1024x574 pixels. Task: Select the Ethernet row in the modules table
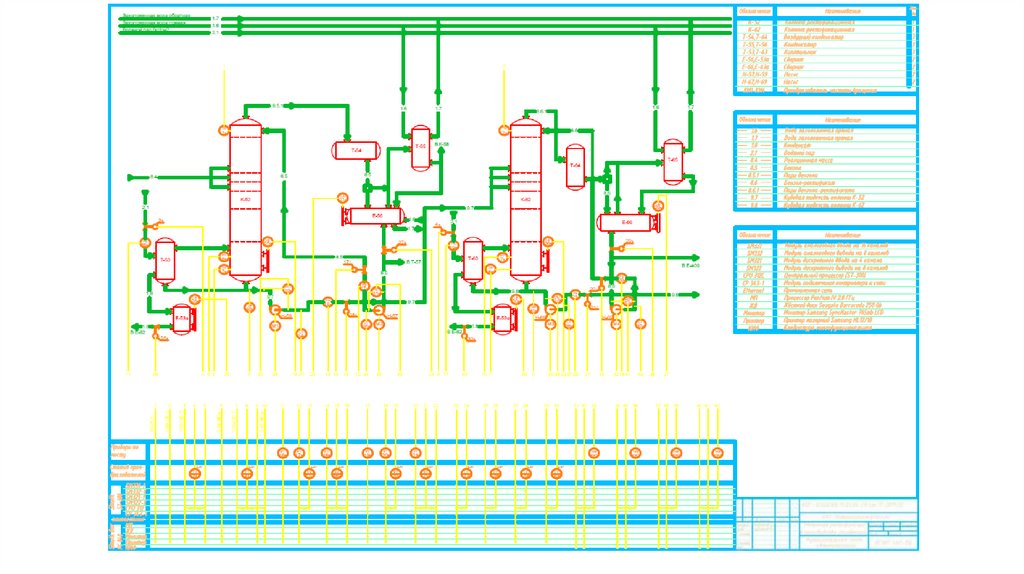click(825, 291)
